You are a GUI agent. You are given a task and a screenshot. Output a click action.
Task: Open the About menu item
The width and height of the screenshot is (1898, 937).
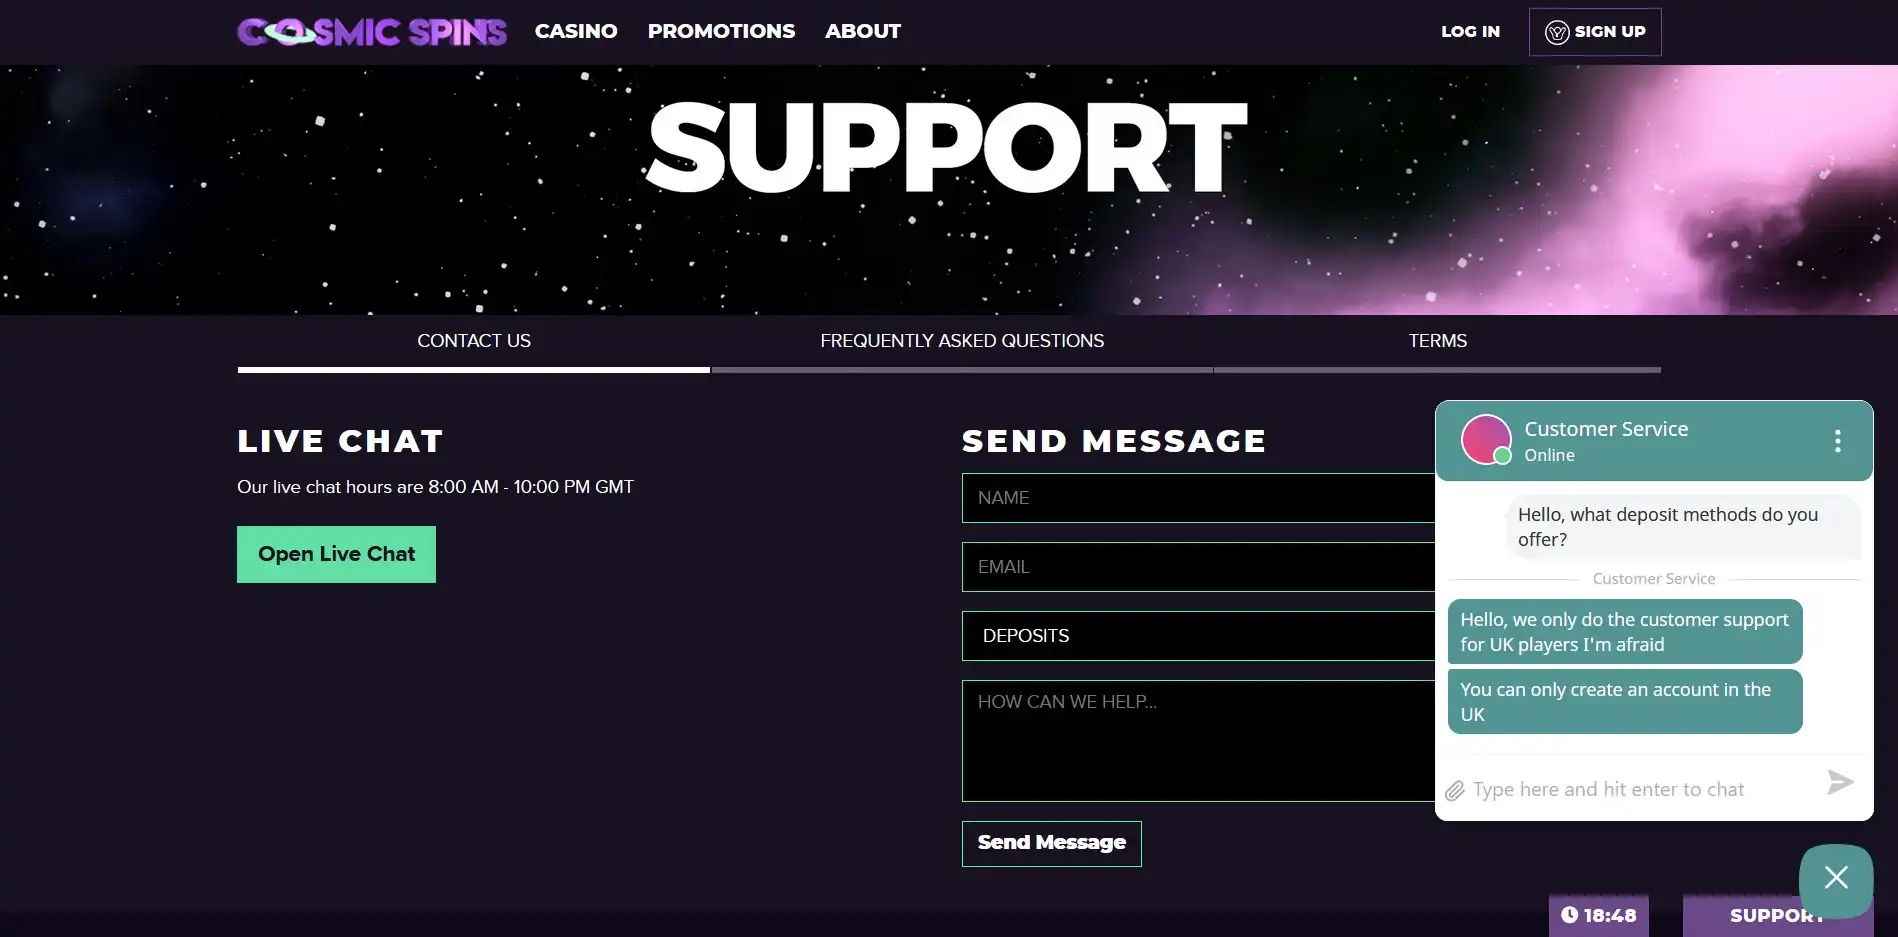tap(862, 32)
